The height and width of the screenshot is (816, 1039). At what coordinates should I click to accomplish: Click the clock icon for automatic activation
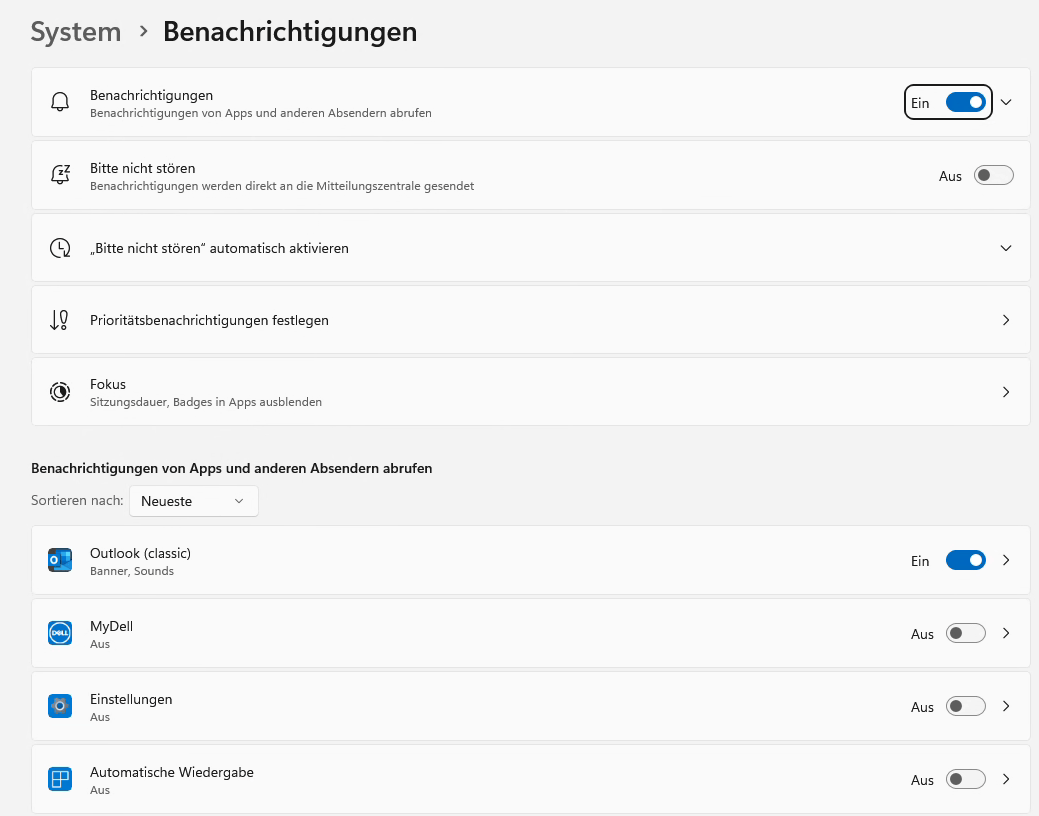pyautogui.click(x=60, y=248)
